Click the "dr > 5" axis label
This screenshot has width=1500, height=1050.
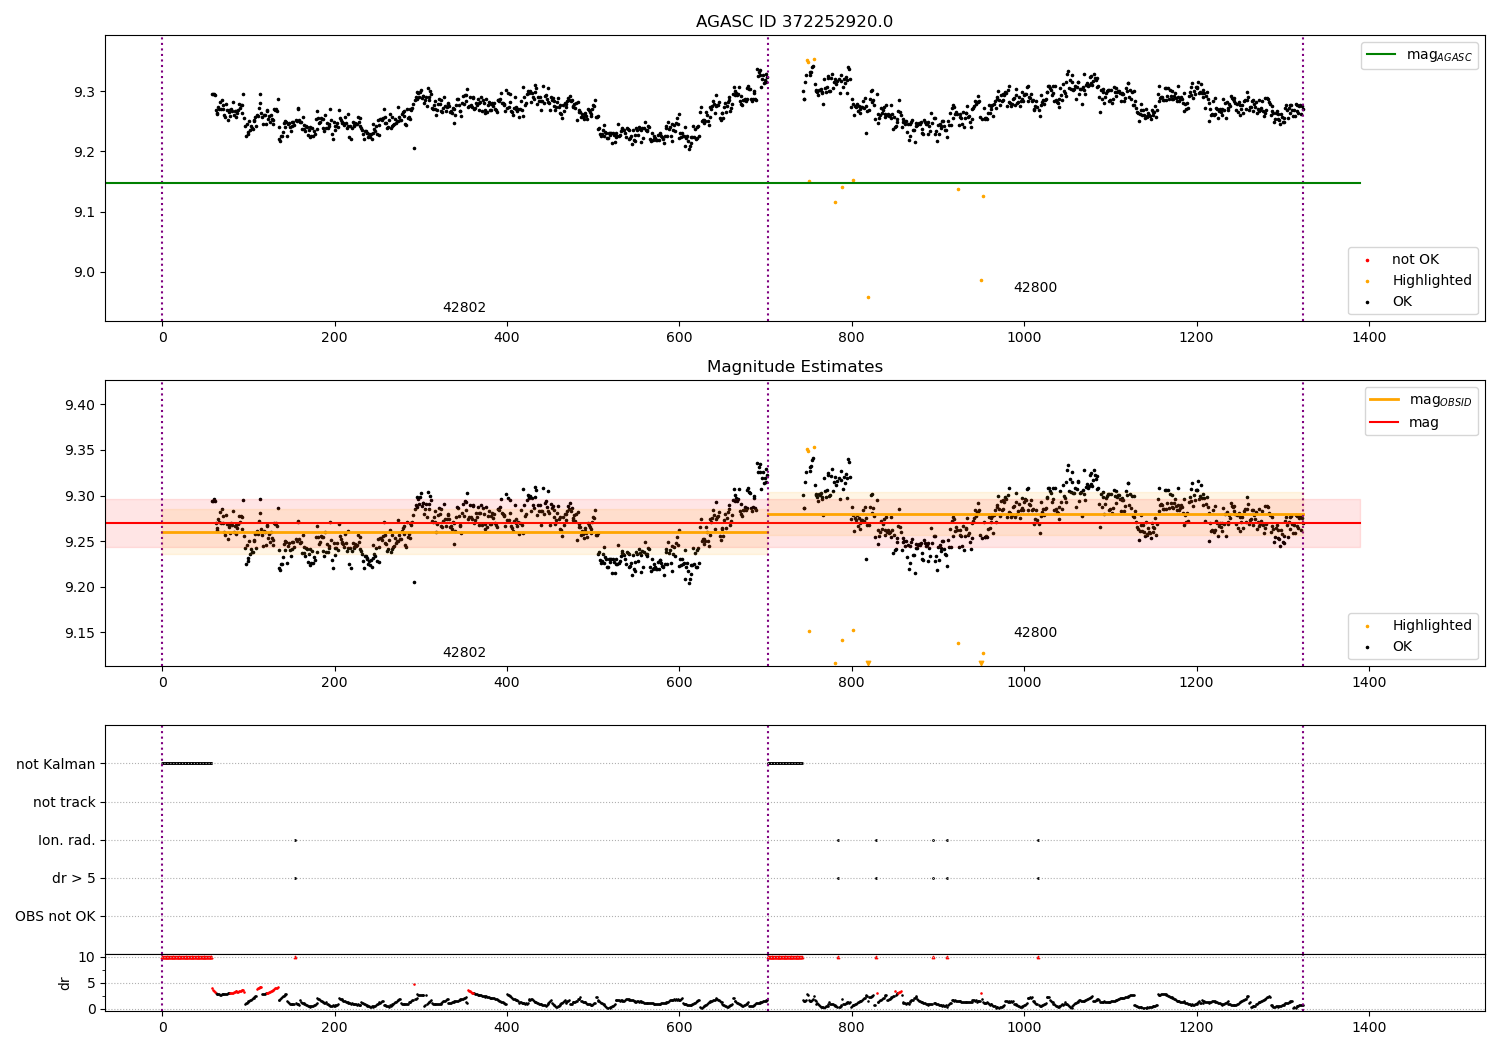coord(74,879)
